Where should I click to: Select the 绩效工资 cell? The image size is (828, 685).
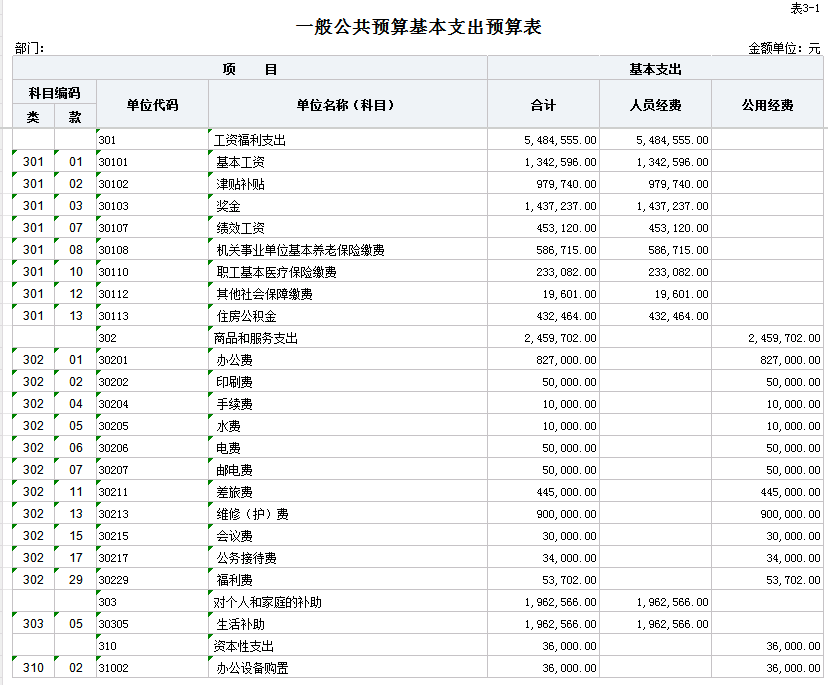click(x=347, y=228)
